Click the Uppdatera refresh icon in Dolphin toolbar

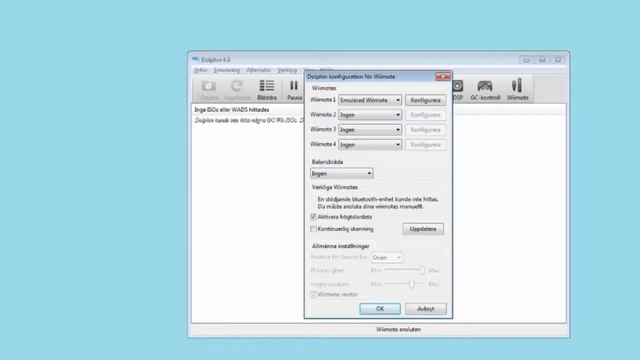click(x=237, y=90)
